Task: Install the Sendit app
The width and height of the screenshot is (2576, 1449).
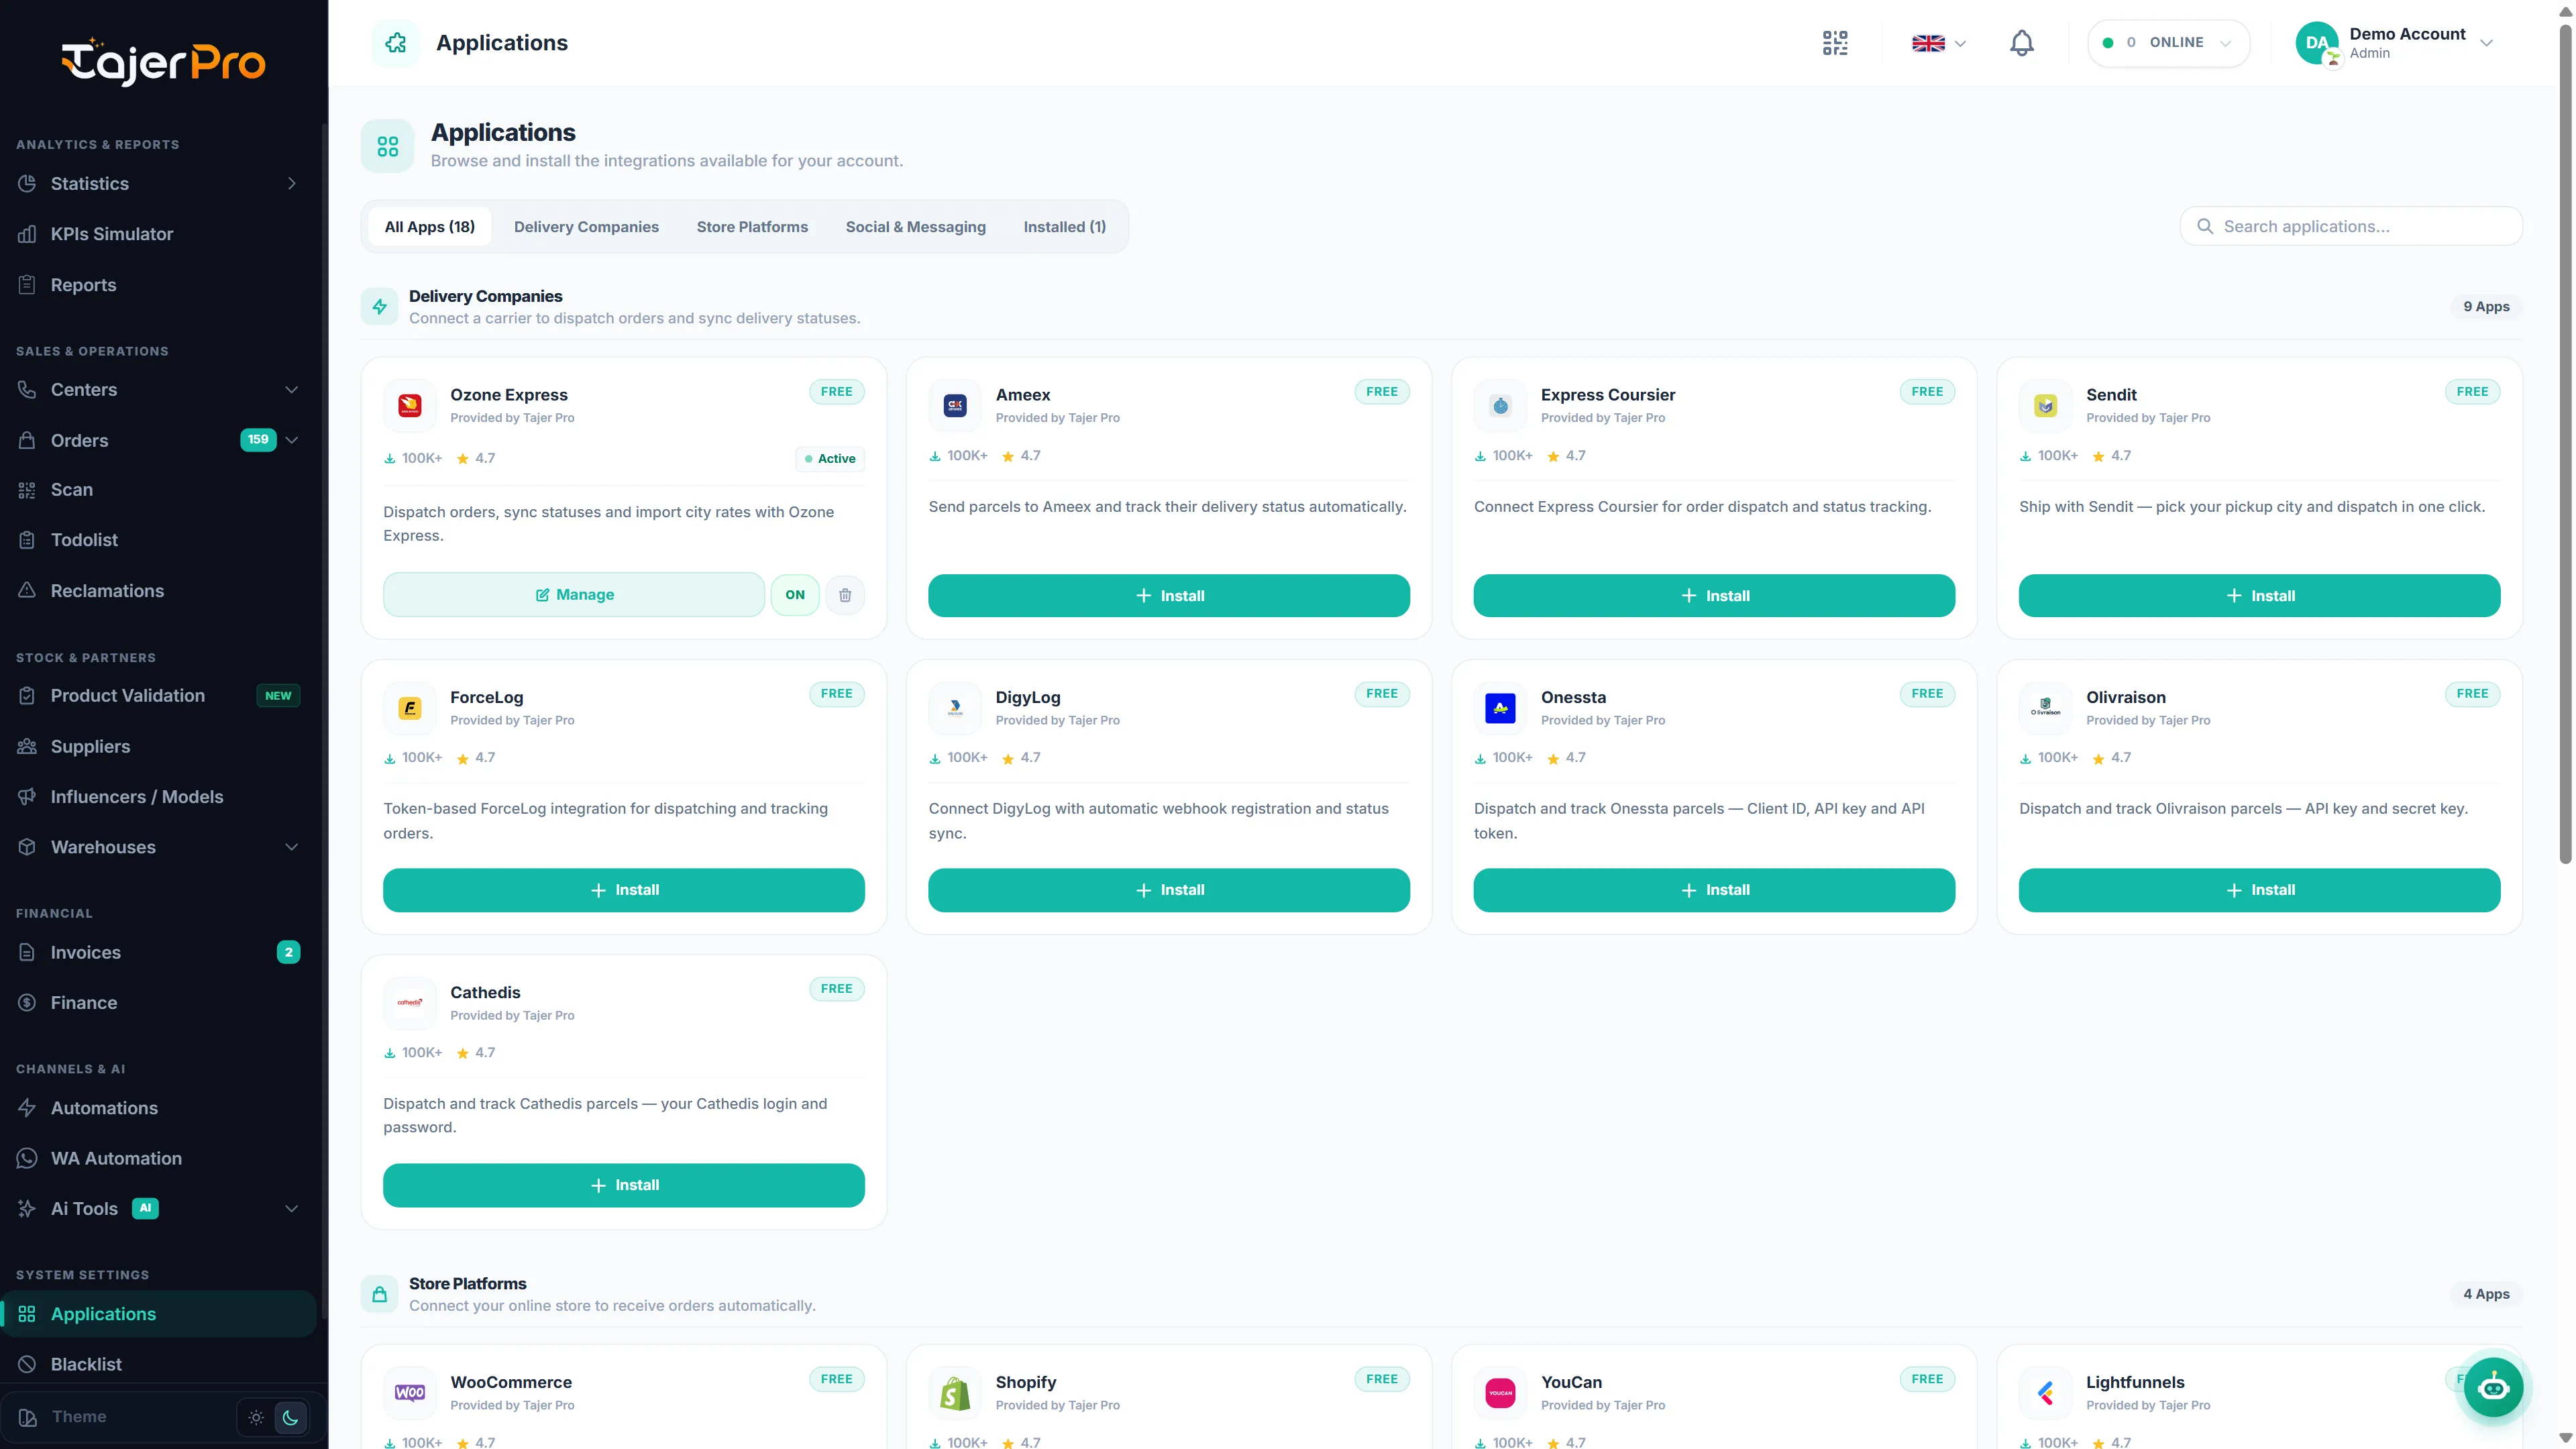Action: pos(2259,596)
